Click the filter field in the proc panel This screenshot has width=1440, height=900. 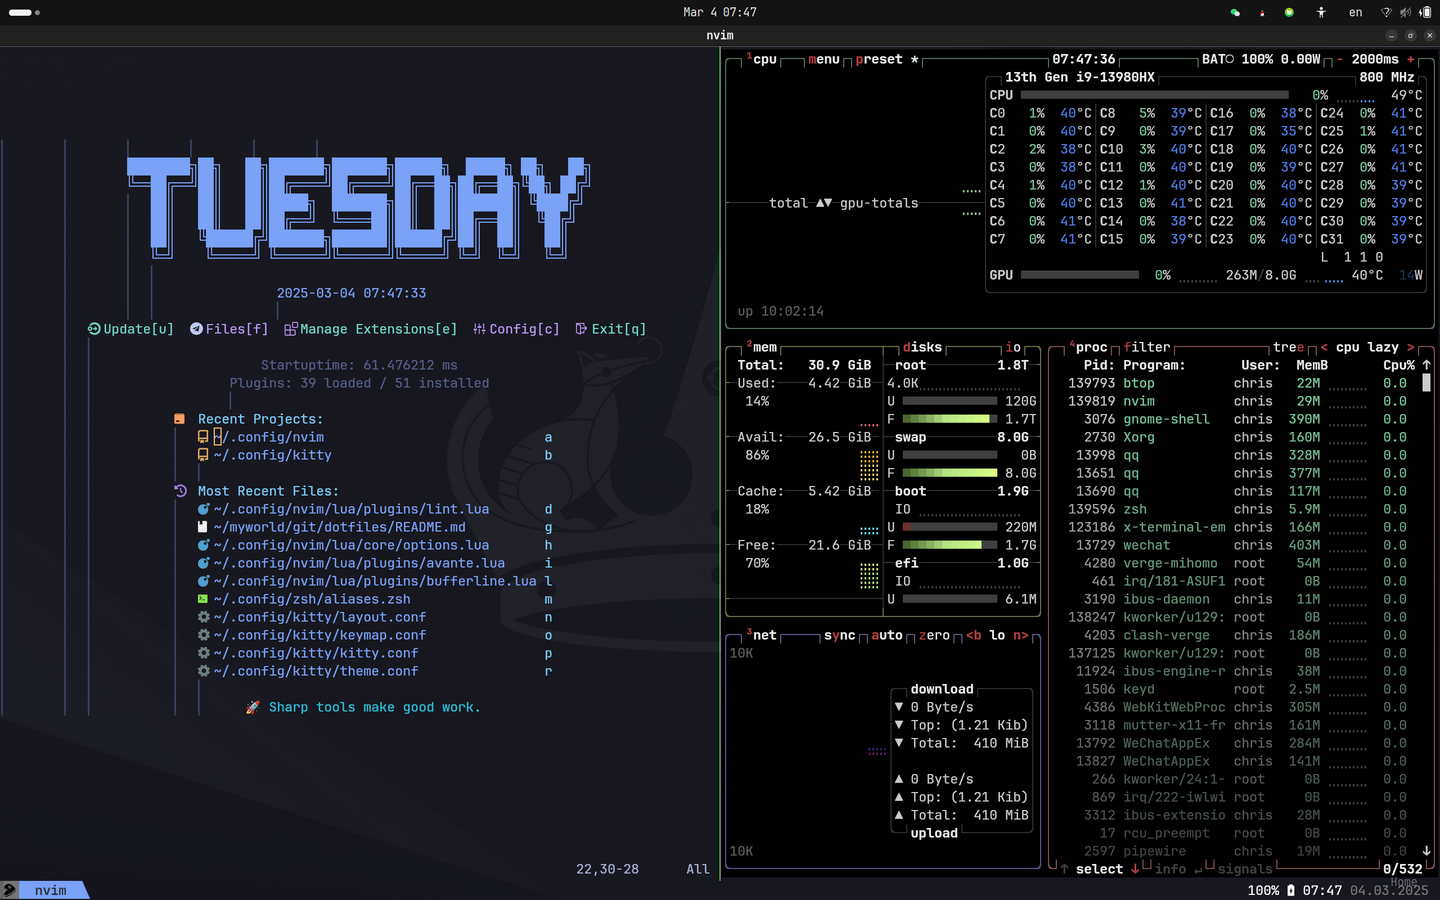coord(1146,347)
